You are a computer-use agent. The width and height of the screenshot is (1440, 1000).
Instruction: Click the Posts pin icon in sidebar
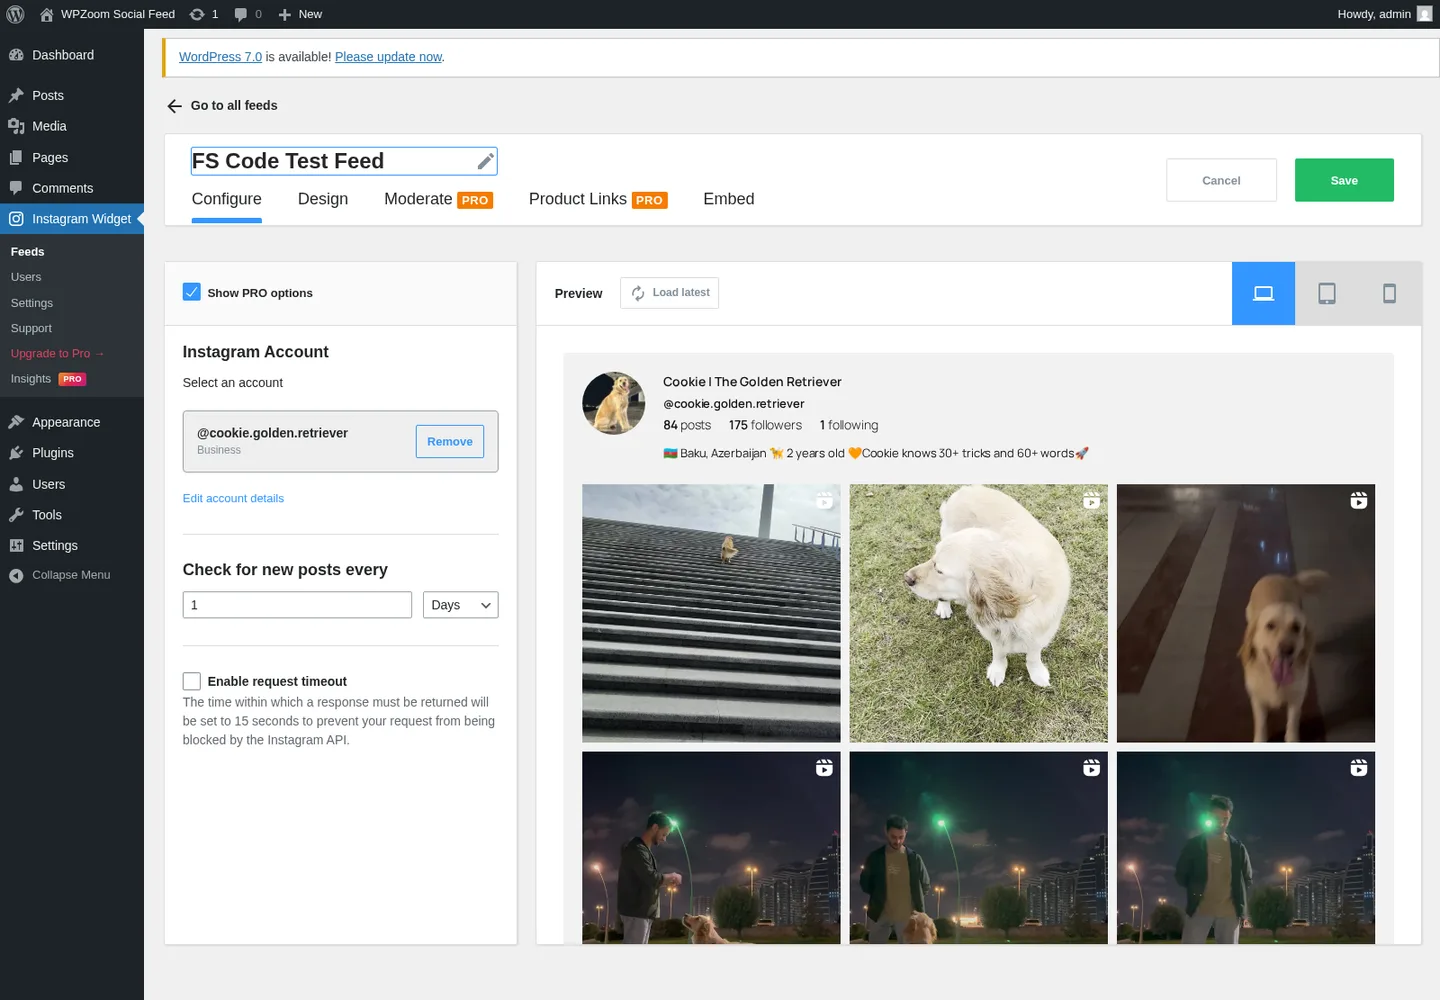click(x=16, y=95)
